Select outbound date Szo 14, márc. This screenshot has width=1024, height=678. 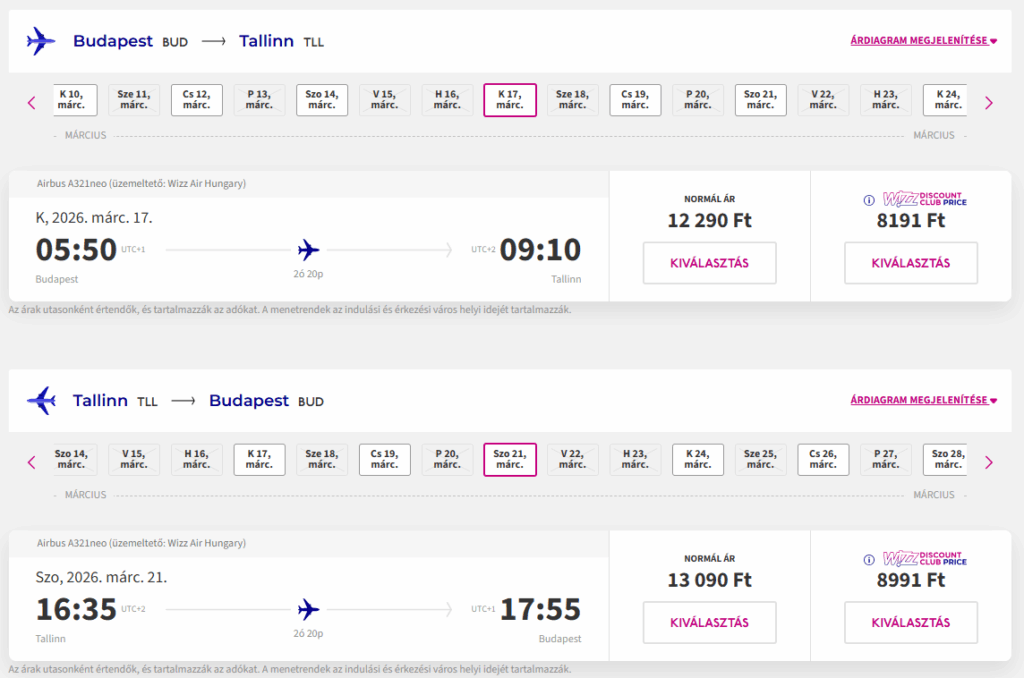(x=322, y=100)
